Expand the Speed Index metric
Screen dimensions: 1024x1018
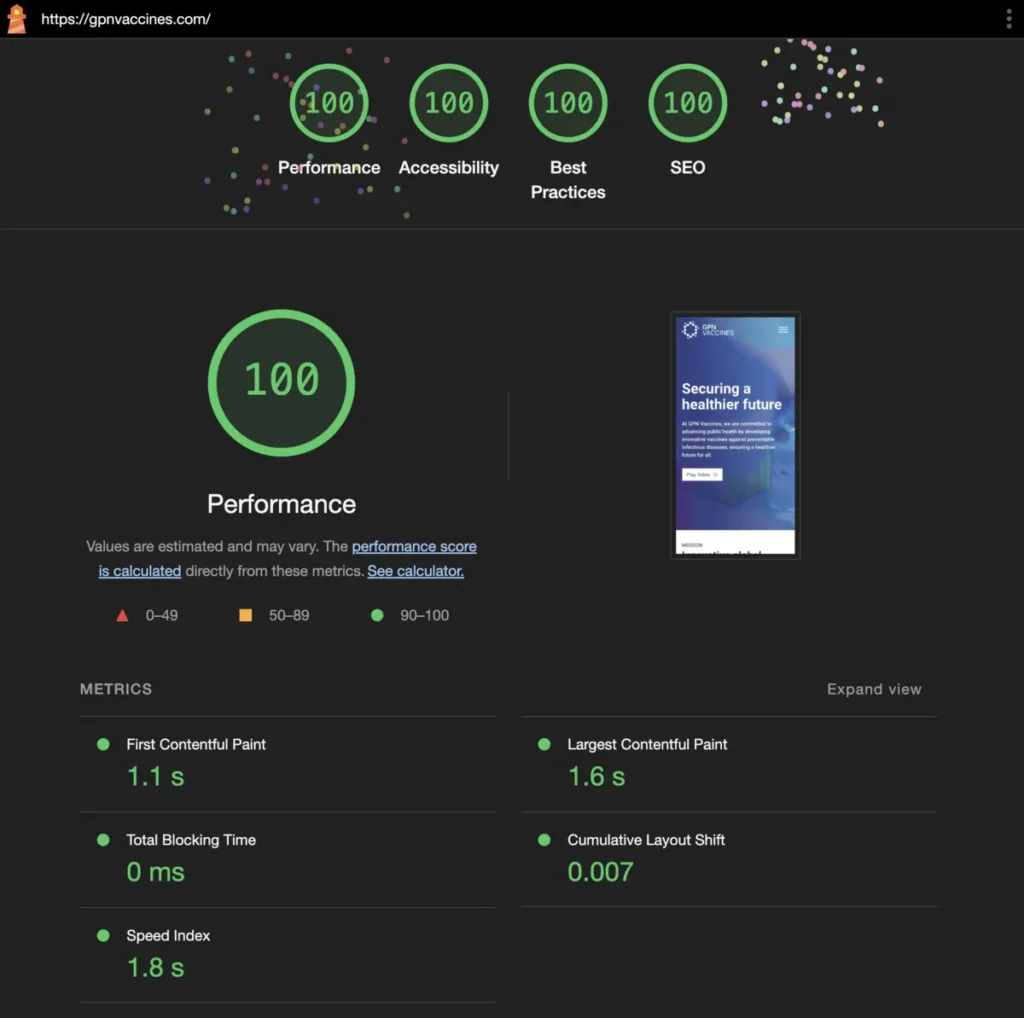point(168,936)
